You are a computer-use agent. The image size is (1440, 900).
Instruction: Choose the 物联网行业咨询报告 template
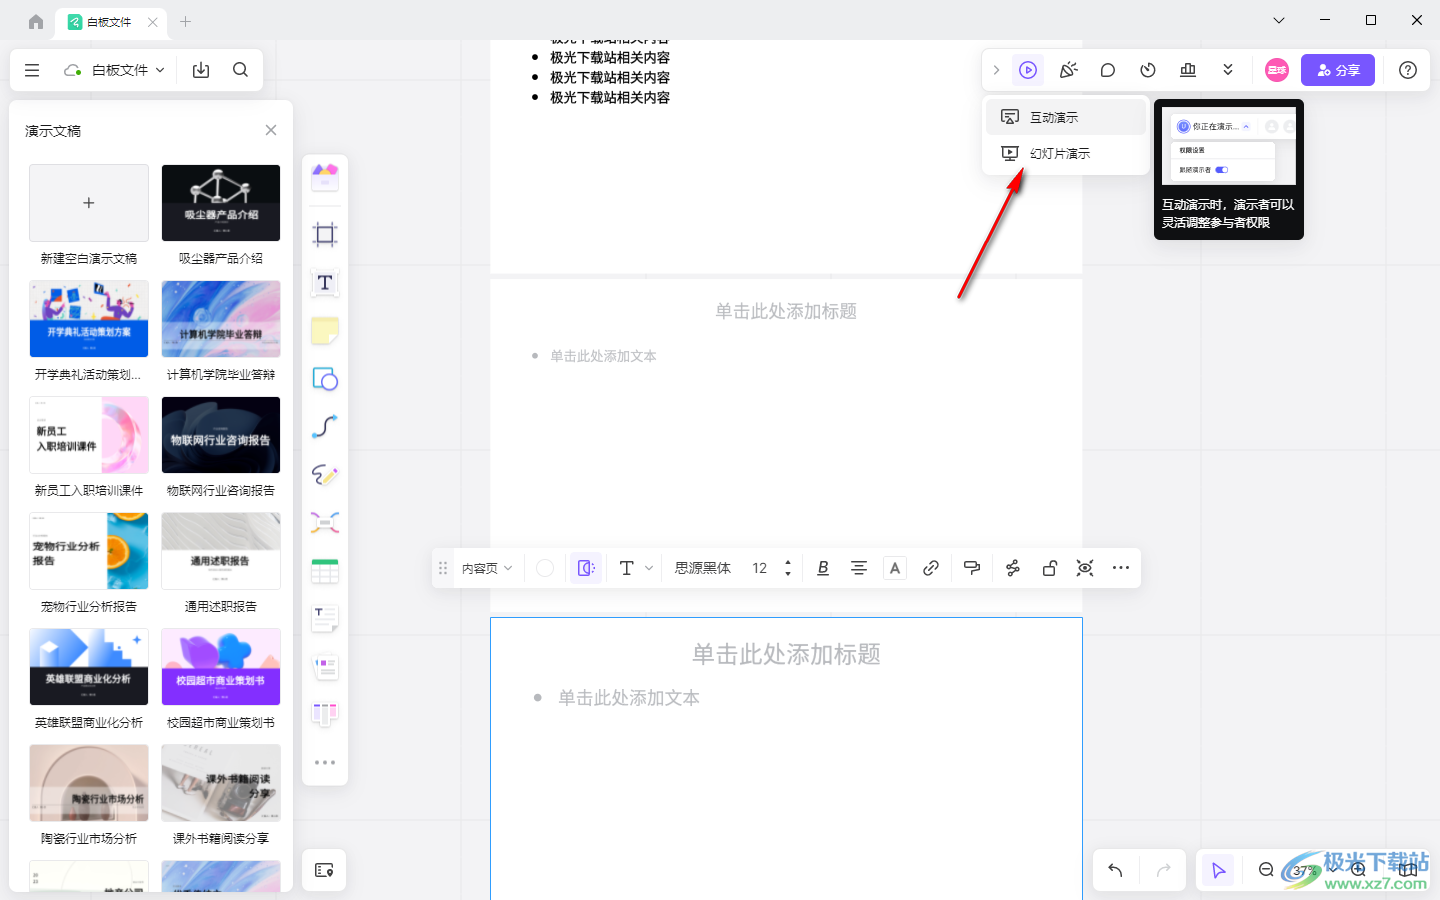pyautogui.click(x=221, y=435)
